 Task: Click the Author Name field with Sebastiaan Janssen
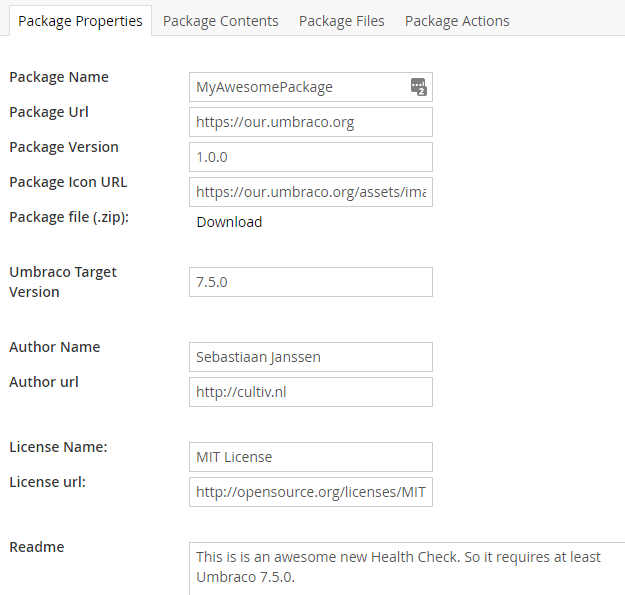[311, 357]
